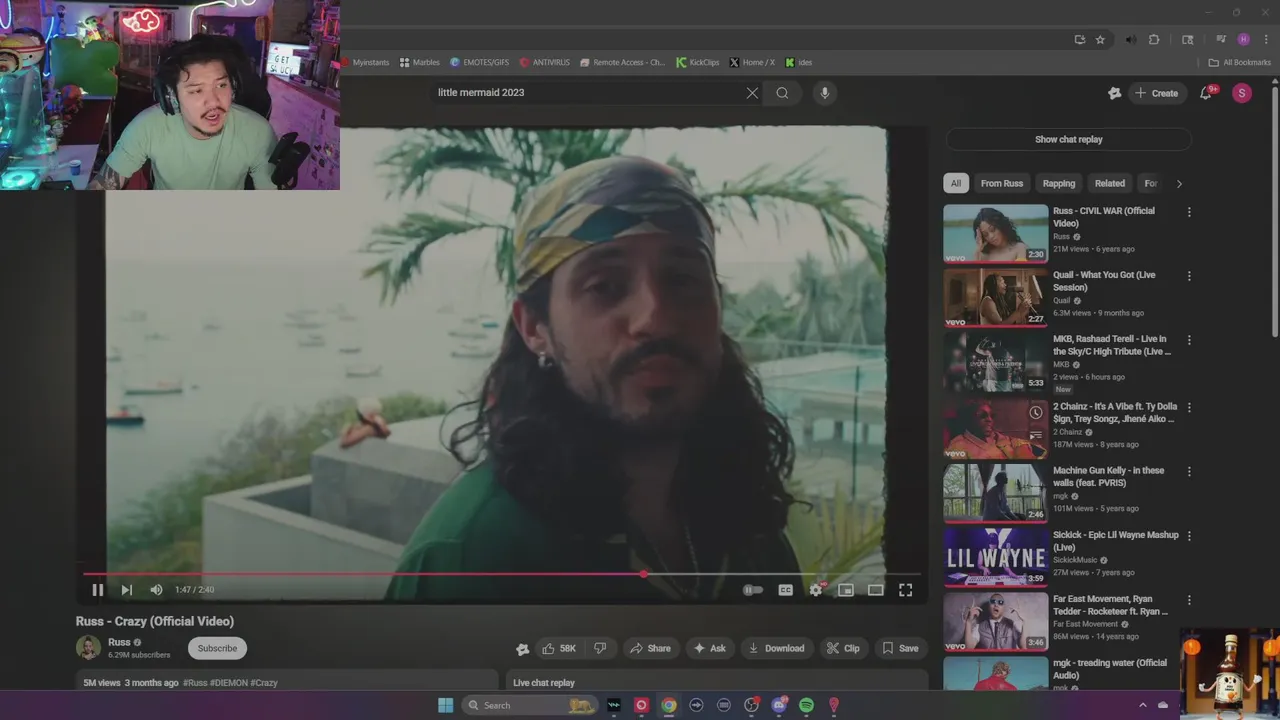Open the Russ - CIVIL WAR thumbnail
Screen dimensions: 1280x720
coord(995,233)
